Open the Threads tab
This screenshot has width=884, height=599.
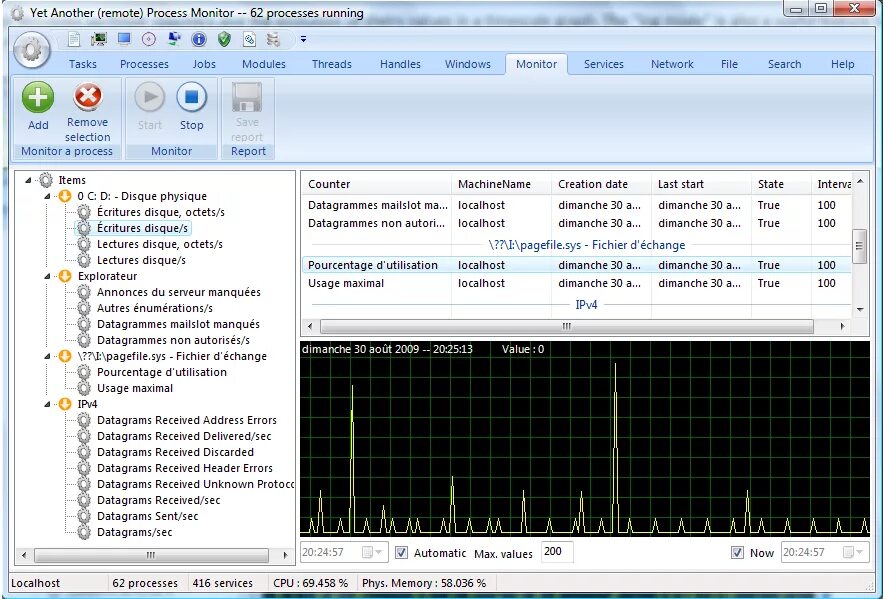point(332,64)
